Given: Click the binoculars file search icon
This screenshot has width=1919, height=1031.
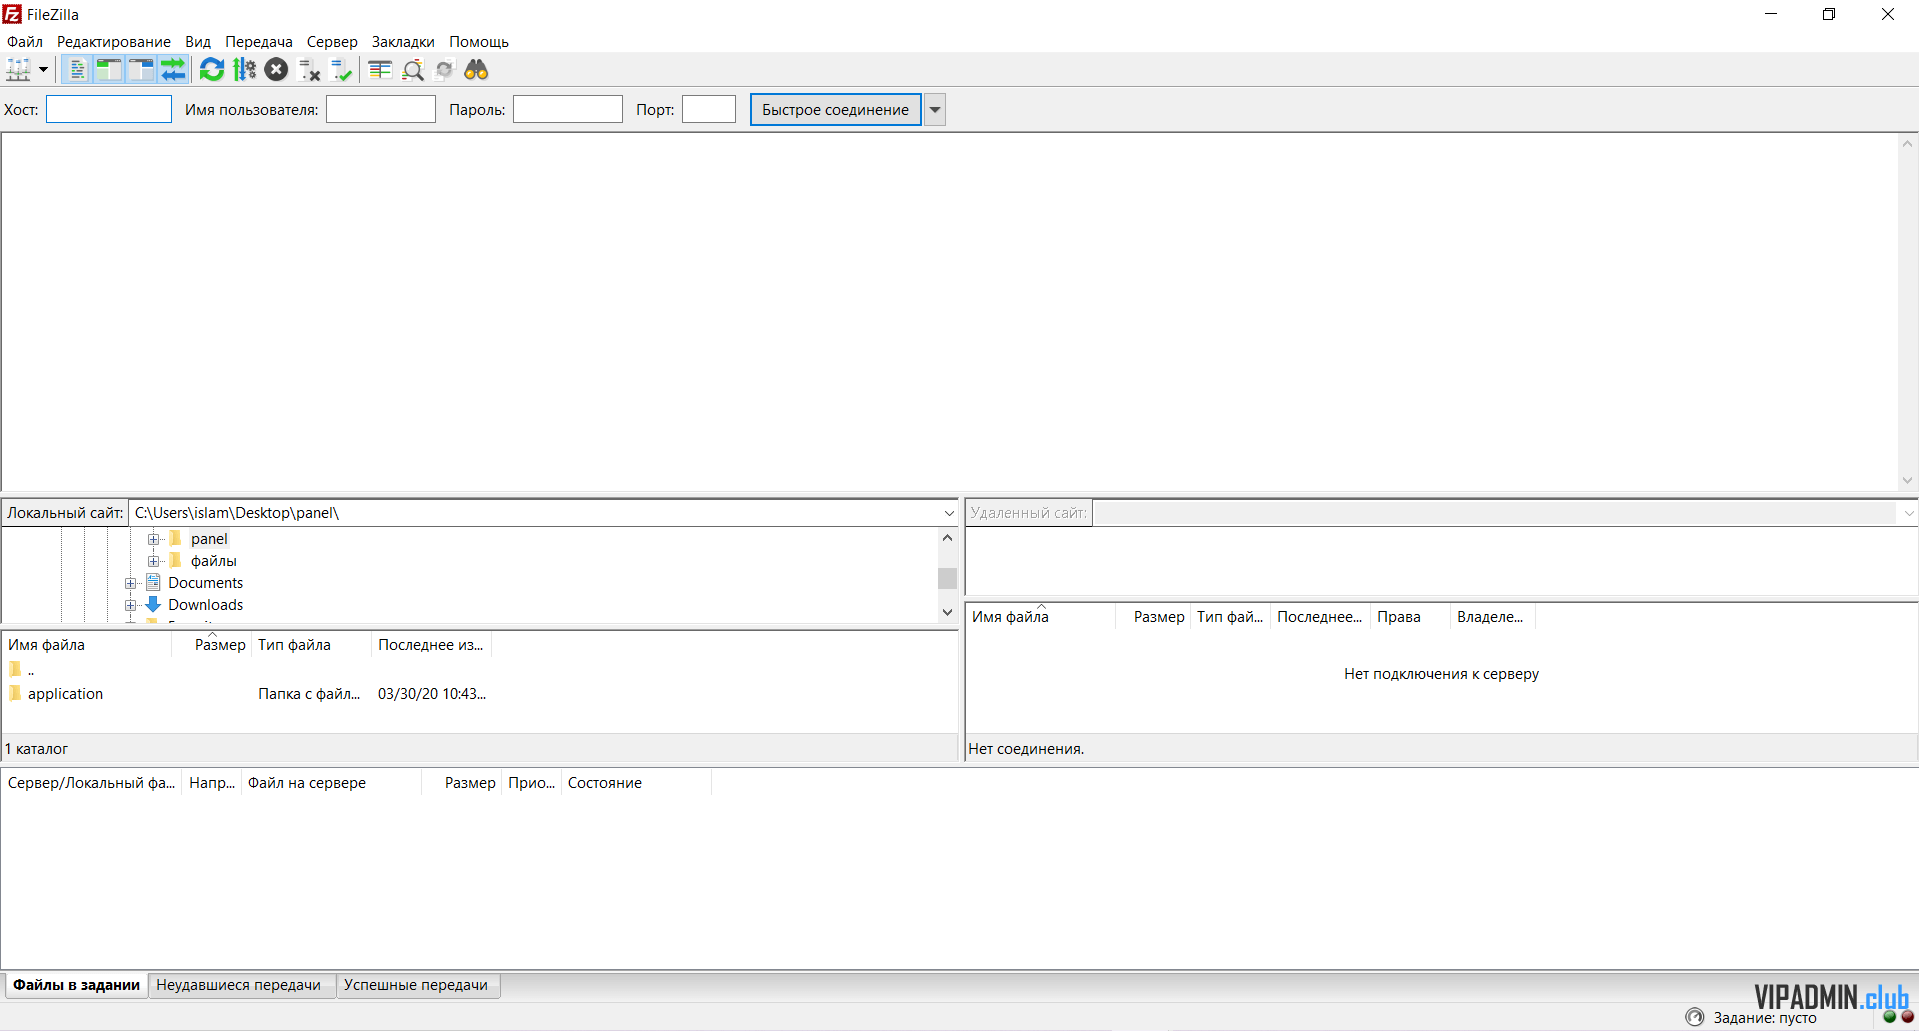Looking at the screenshot, I should coord(476,70).
